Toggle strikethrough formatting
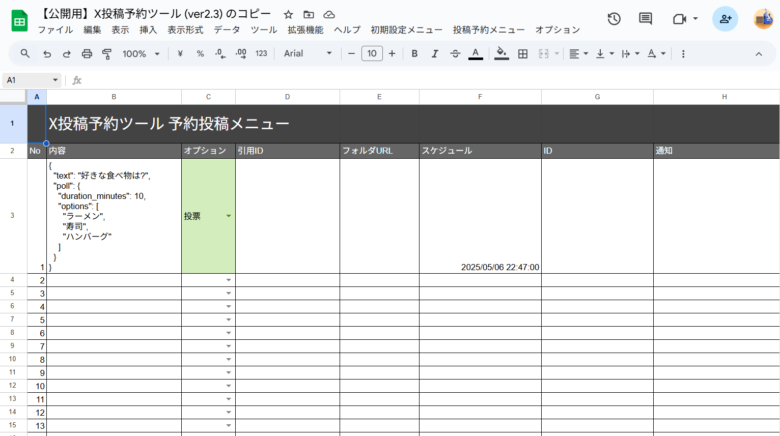Screen dimensions: 780x436 point(455,54)
